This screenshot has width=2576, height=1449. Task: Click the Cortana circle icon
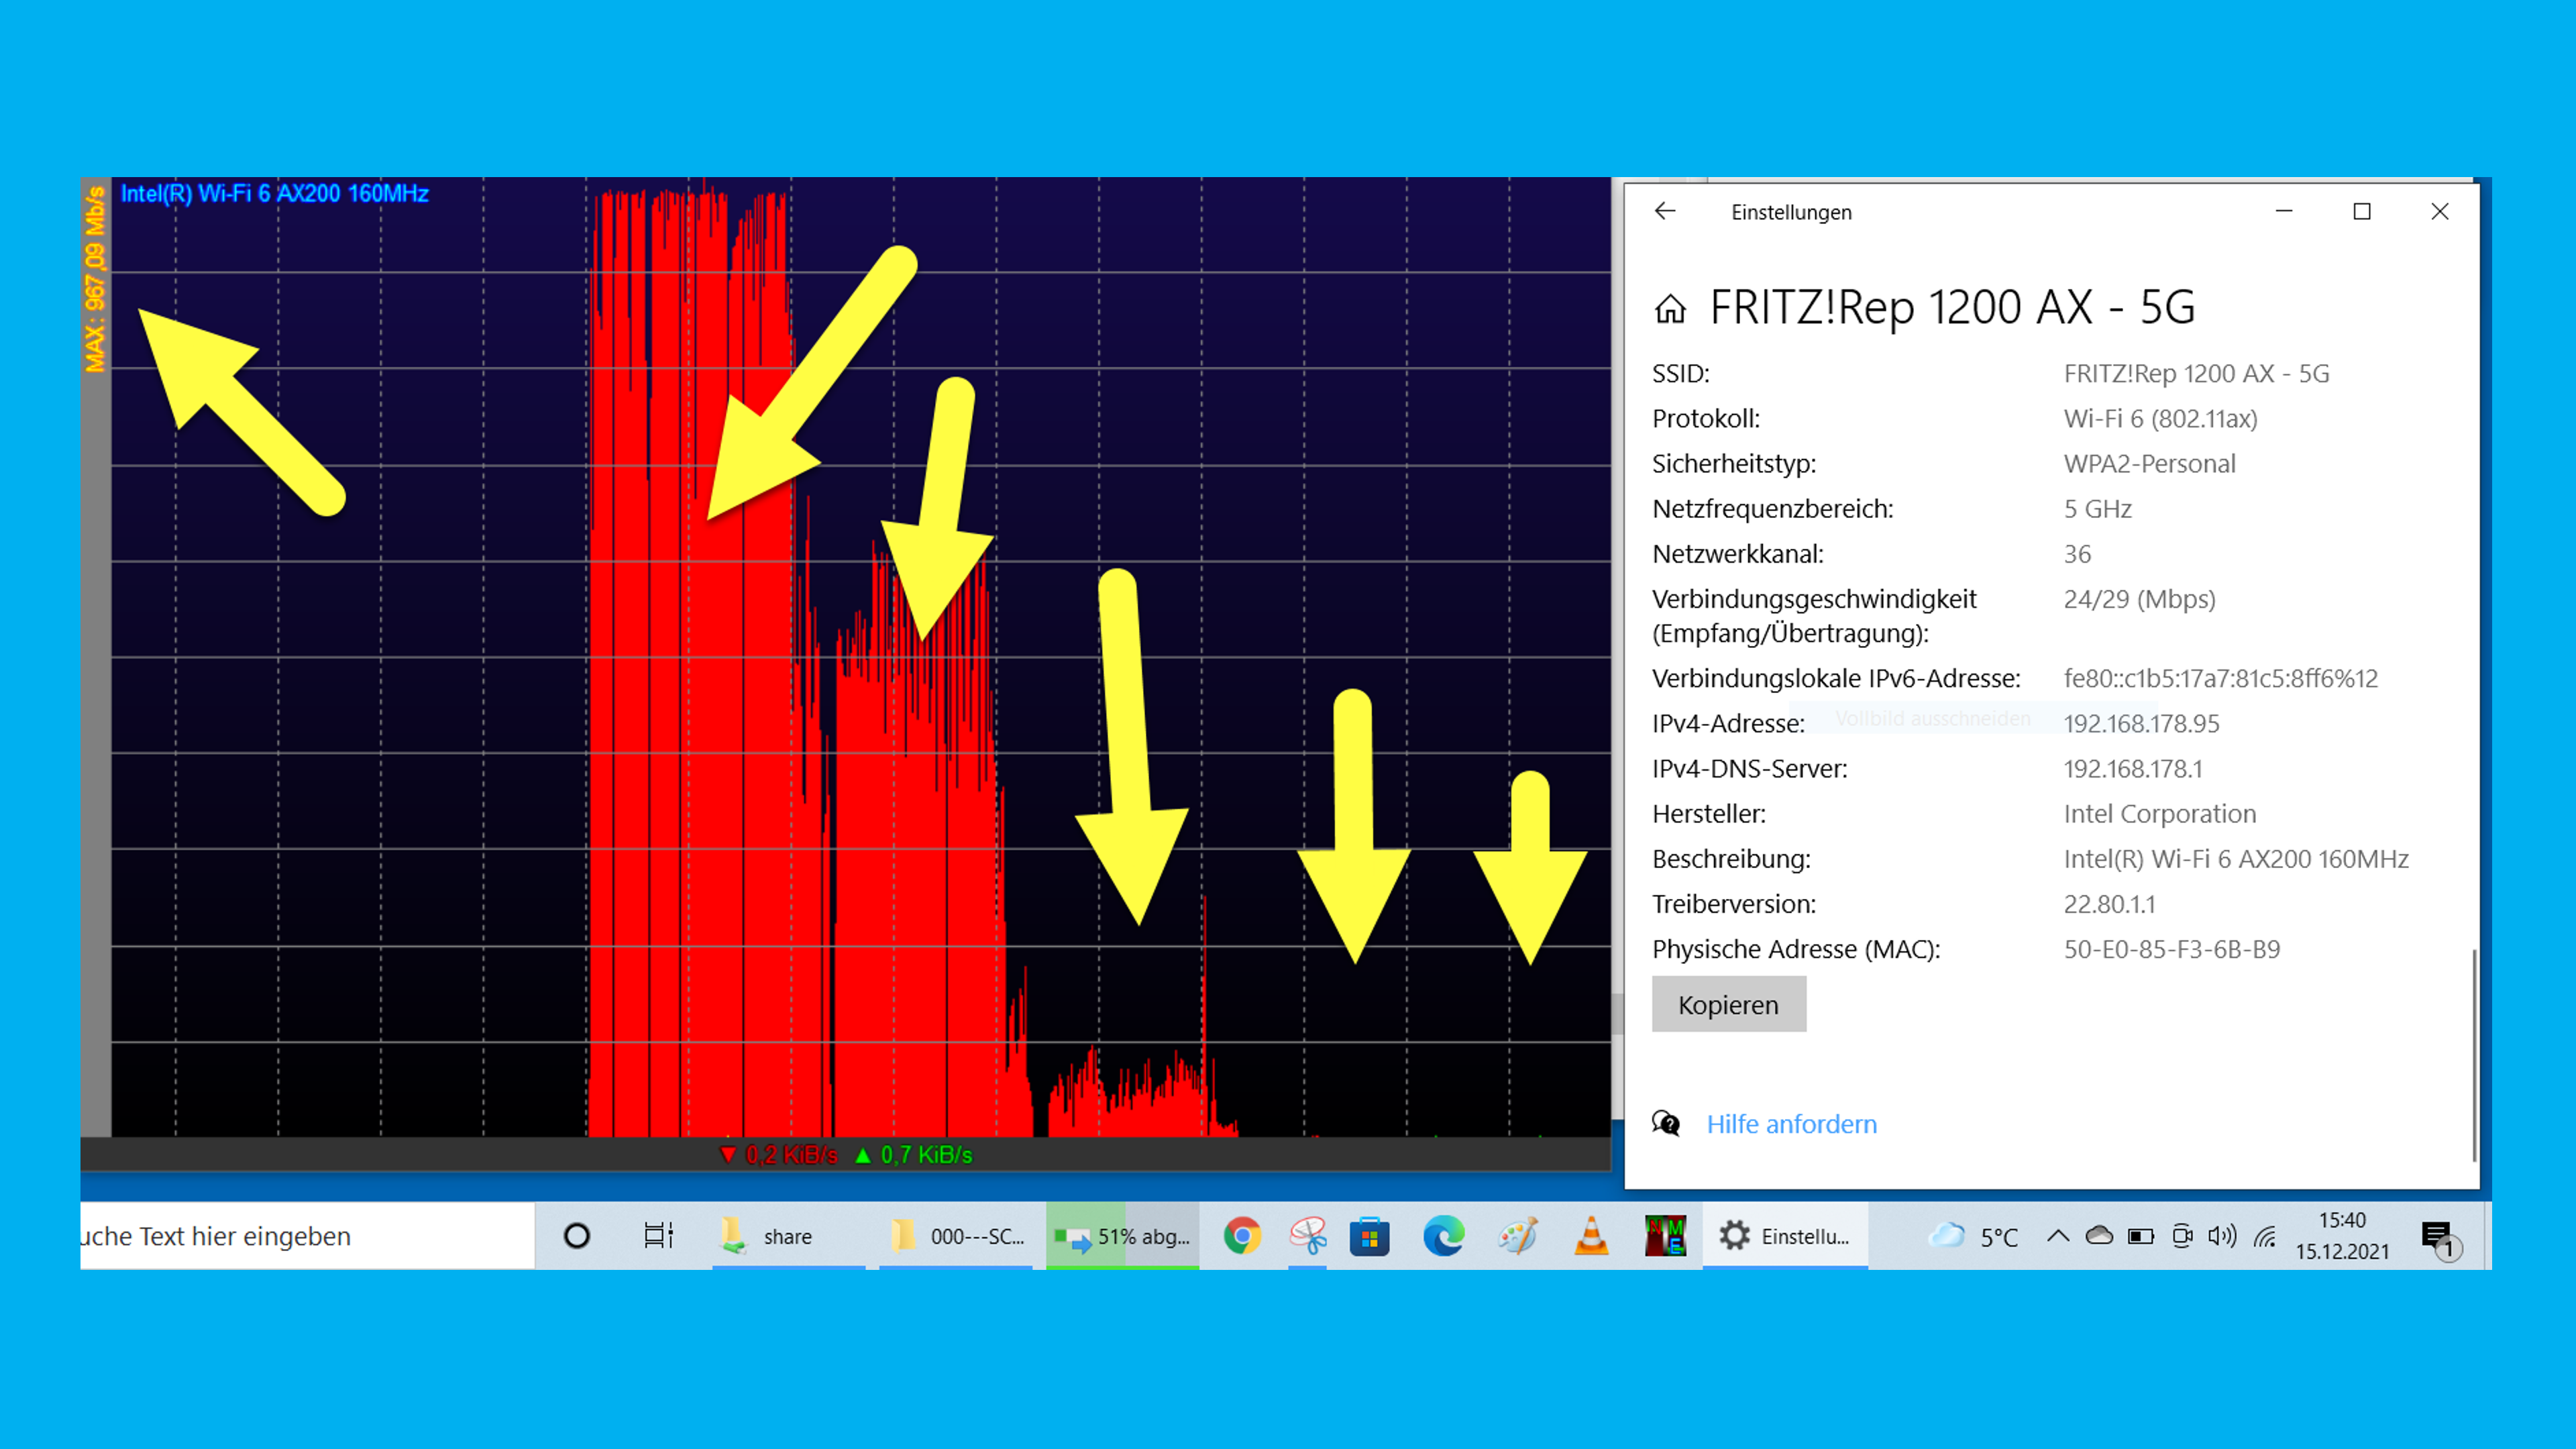pos(577,1236)
